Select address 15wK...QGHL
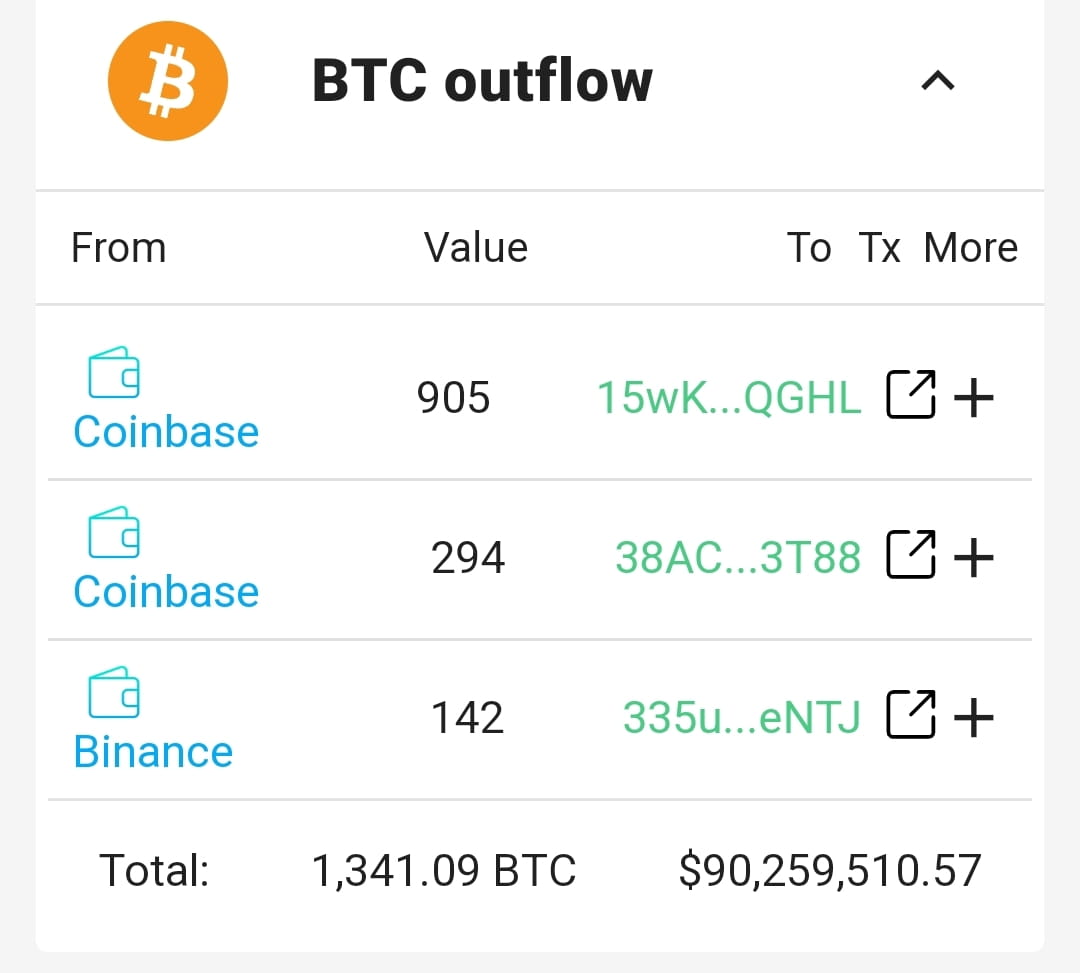This screenshot has height=973, width=1080. point(727,396)
